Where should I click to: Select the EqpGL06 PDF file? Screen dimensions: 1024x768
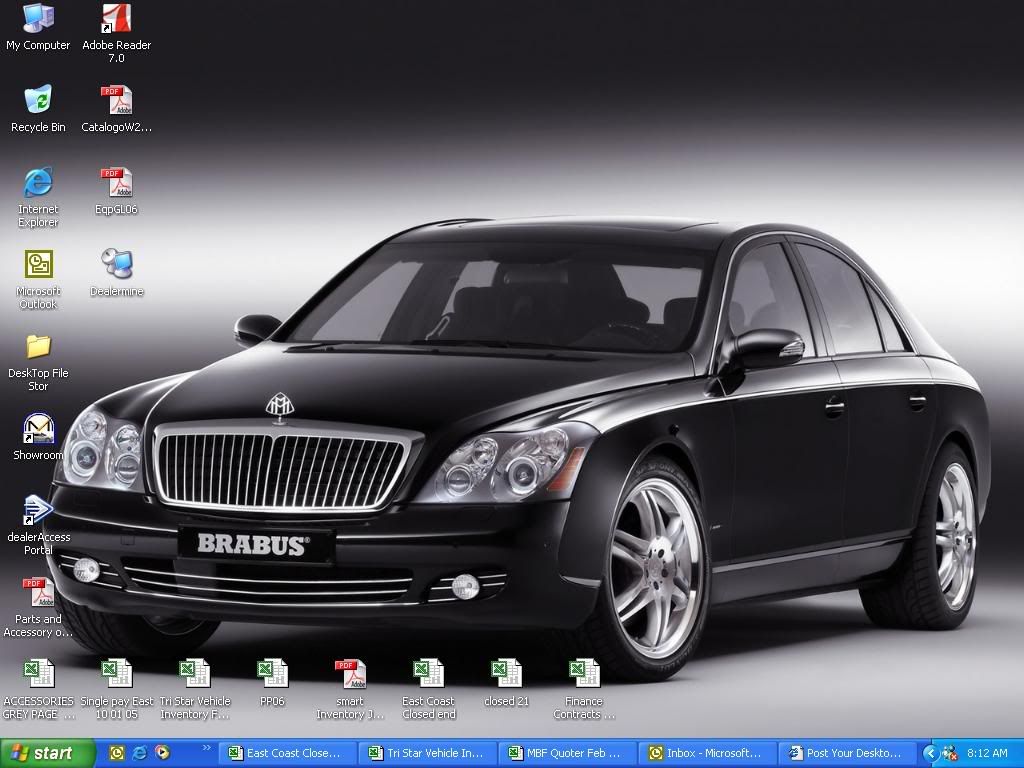click(116, 183)
